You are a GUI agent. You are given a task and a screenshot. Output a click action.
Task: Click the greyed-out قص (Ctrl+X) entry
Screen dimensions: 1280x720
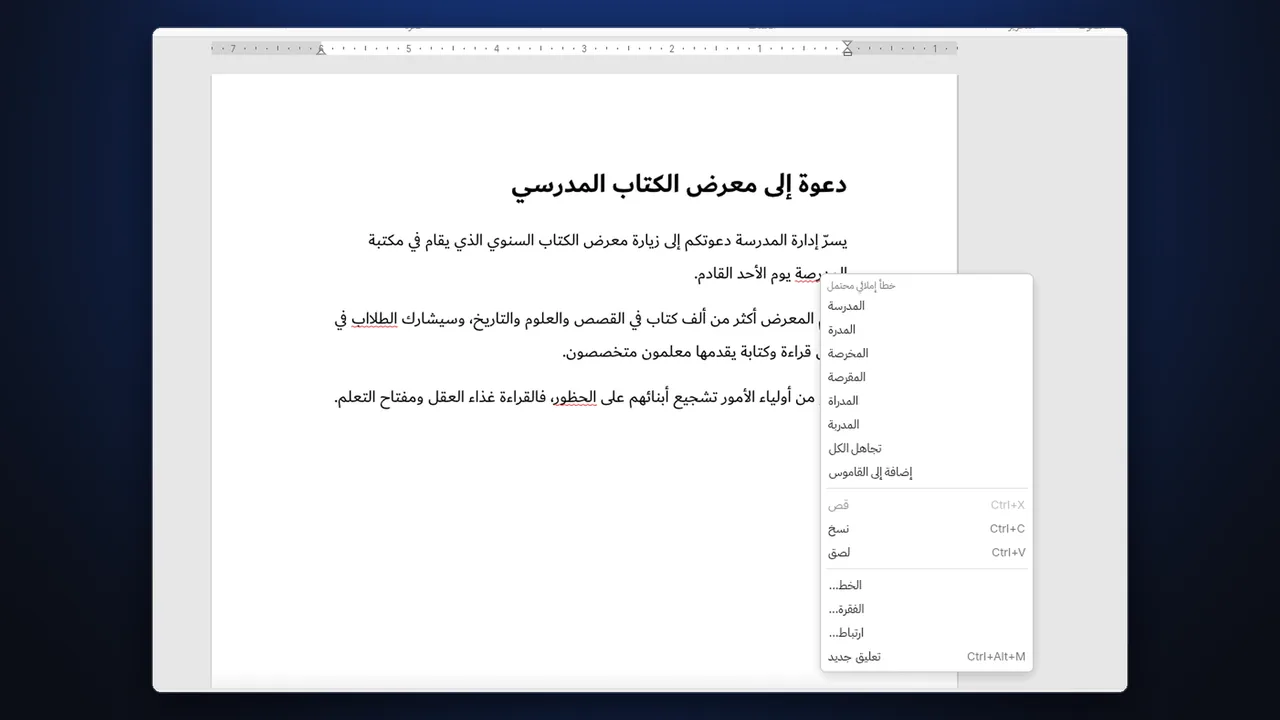click(927, 505)
